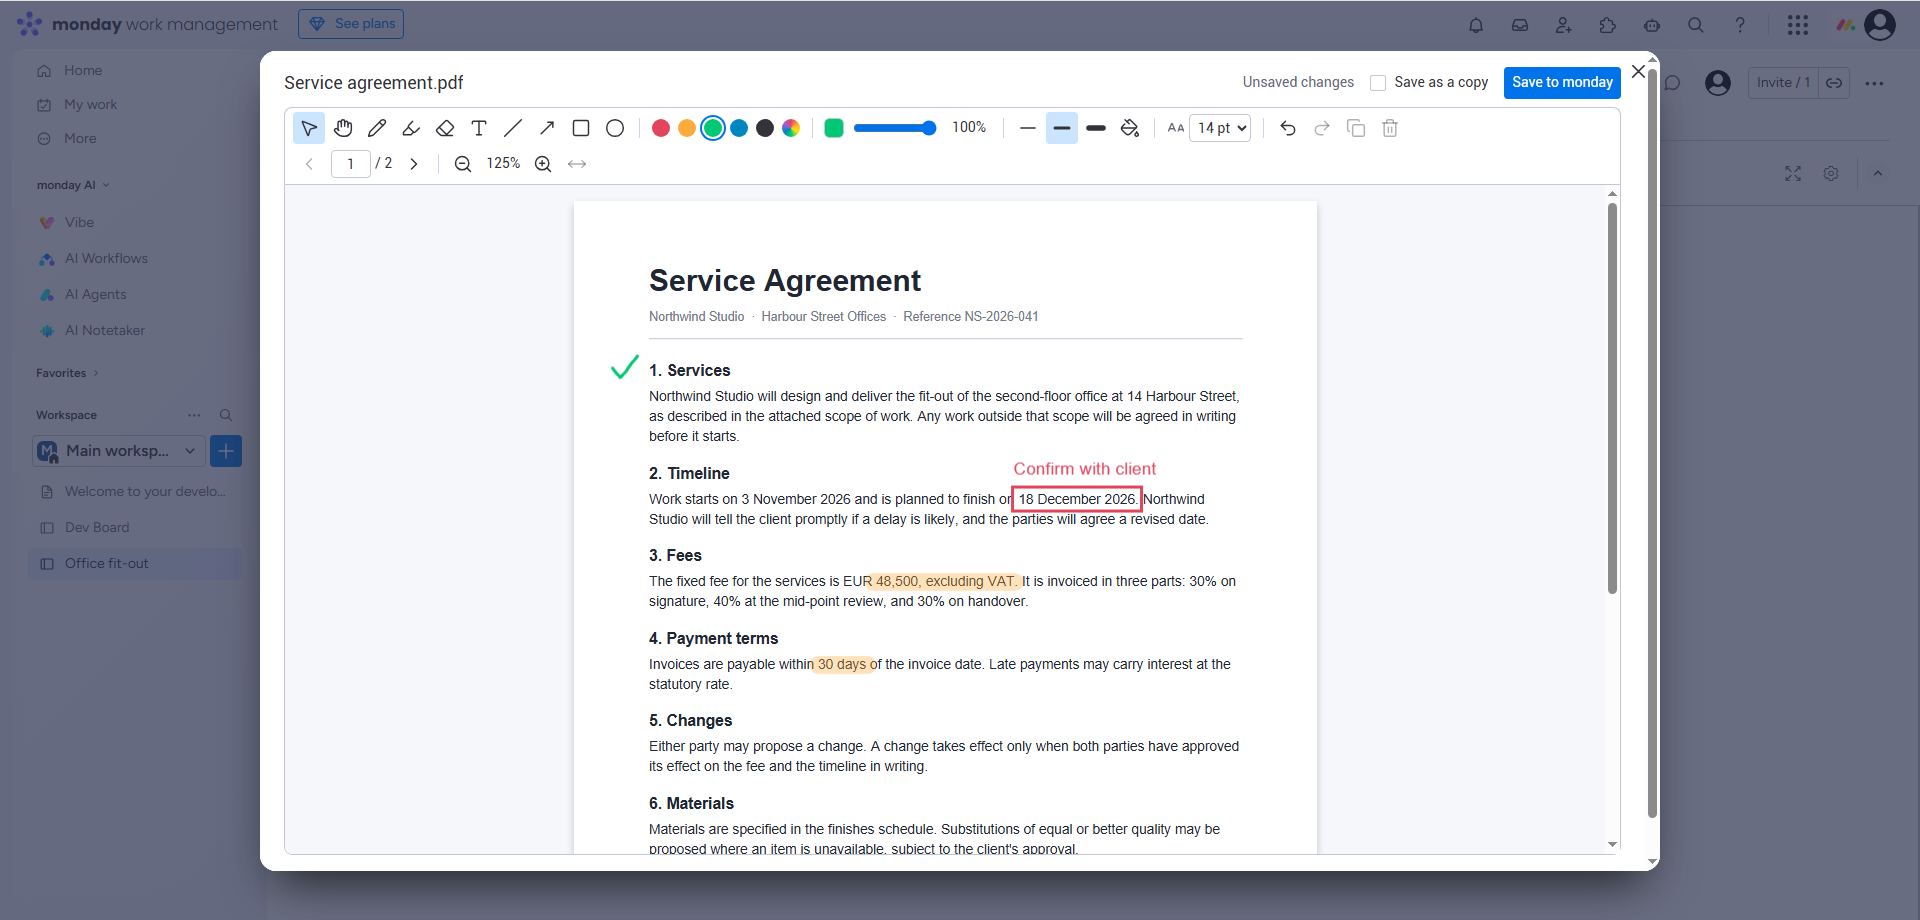The image size is (1920, 920).
Task: Open the font size 14 pt dropdown
Action: 1220,128
